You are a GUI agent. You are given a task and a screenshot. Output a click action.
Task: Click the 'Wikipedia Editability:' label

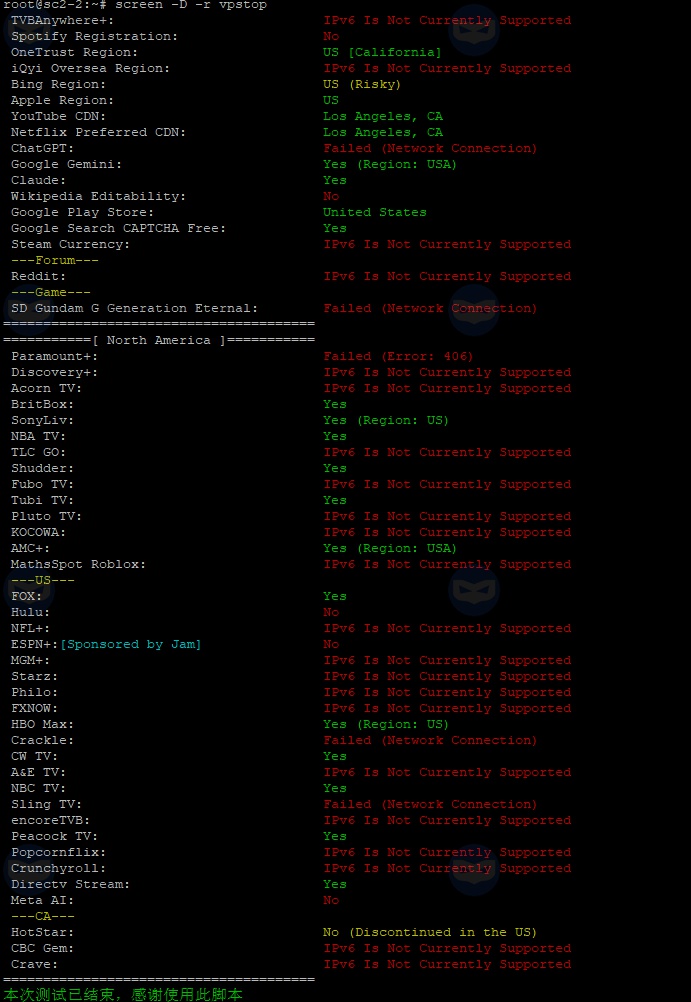pos(98,196)
